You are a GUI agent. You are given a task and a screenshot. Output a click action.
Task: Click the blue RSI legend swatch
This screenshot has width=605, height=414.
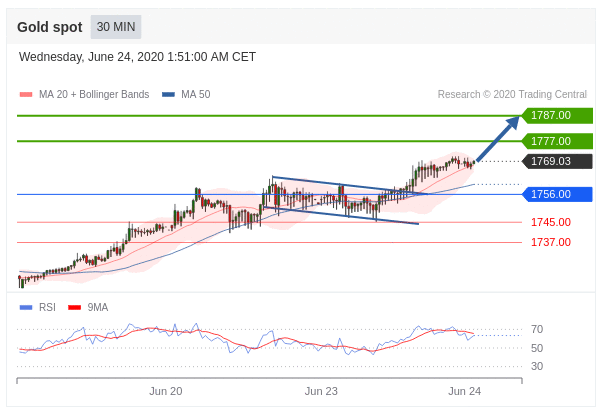(26, 308)
